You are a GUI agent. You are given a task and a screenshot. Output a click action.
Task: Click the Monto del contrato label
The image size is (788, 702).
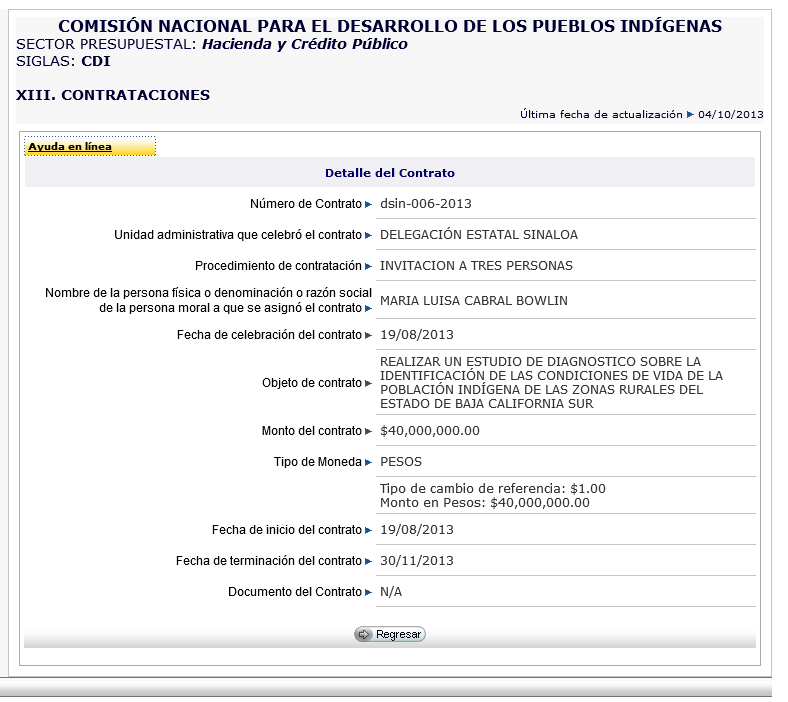(312, 431)
